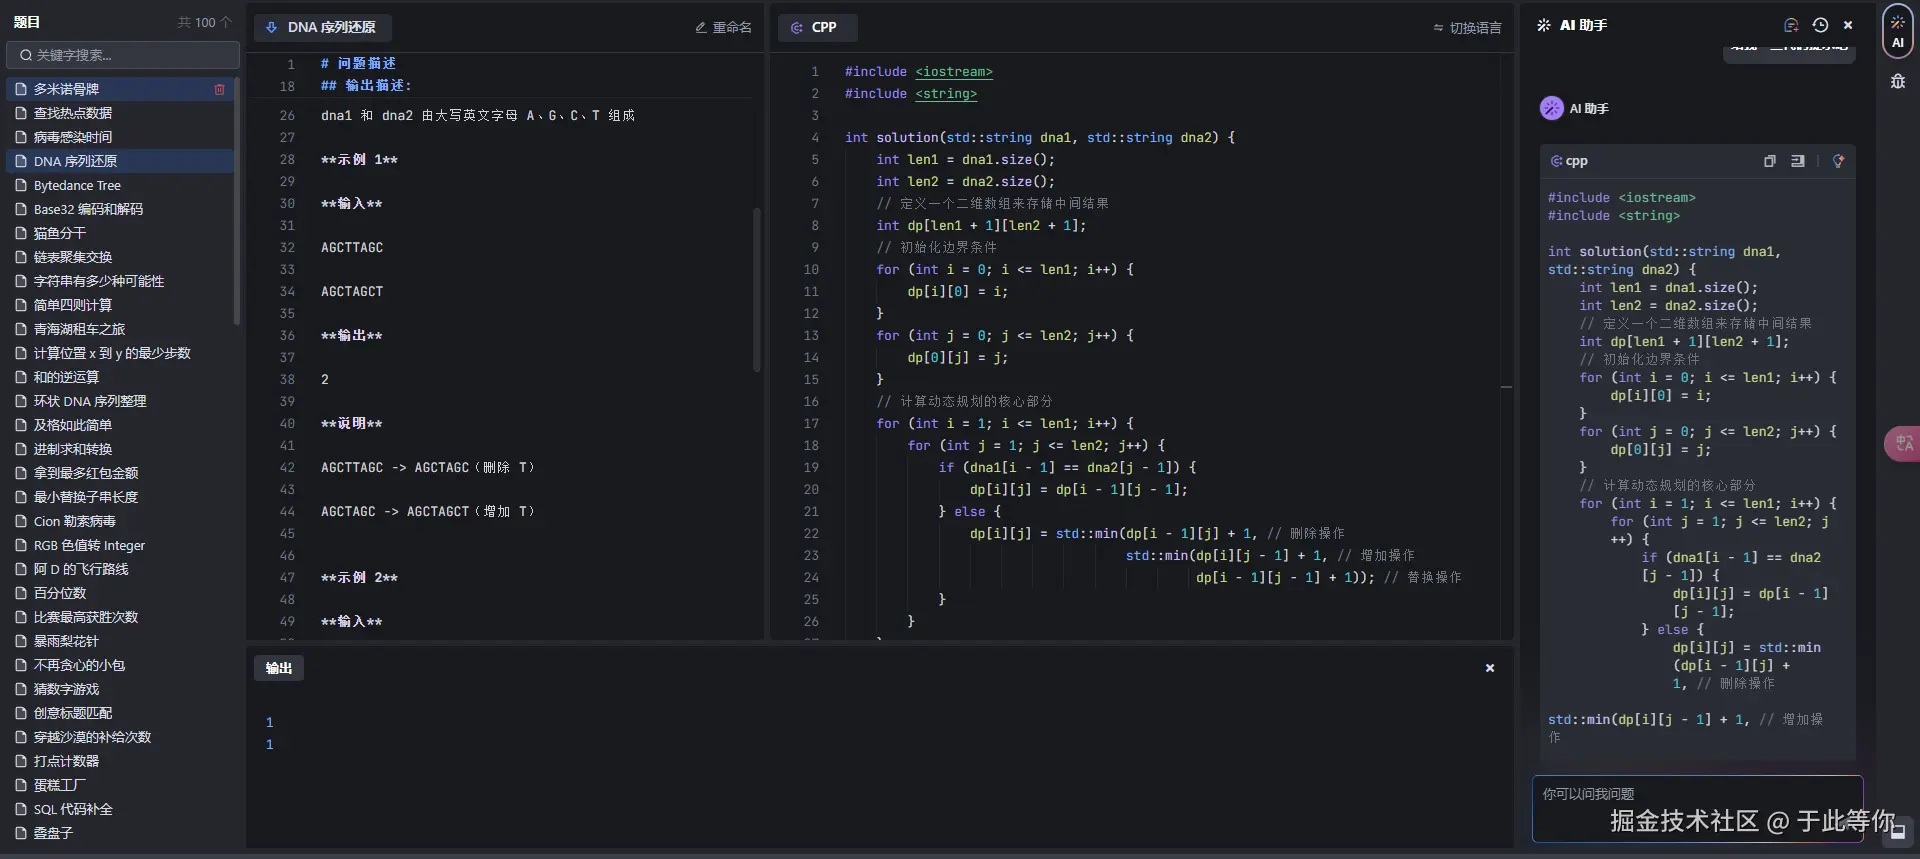This screenshot has width=1920, height=859.
Task: Open problem 查找热点数据
Action: tap(120, 113)
